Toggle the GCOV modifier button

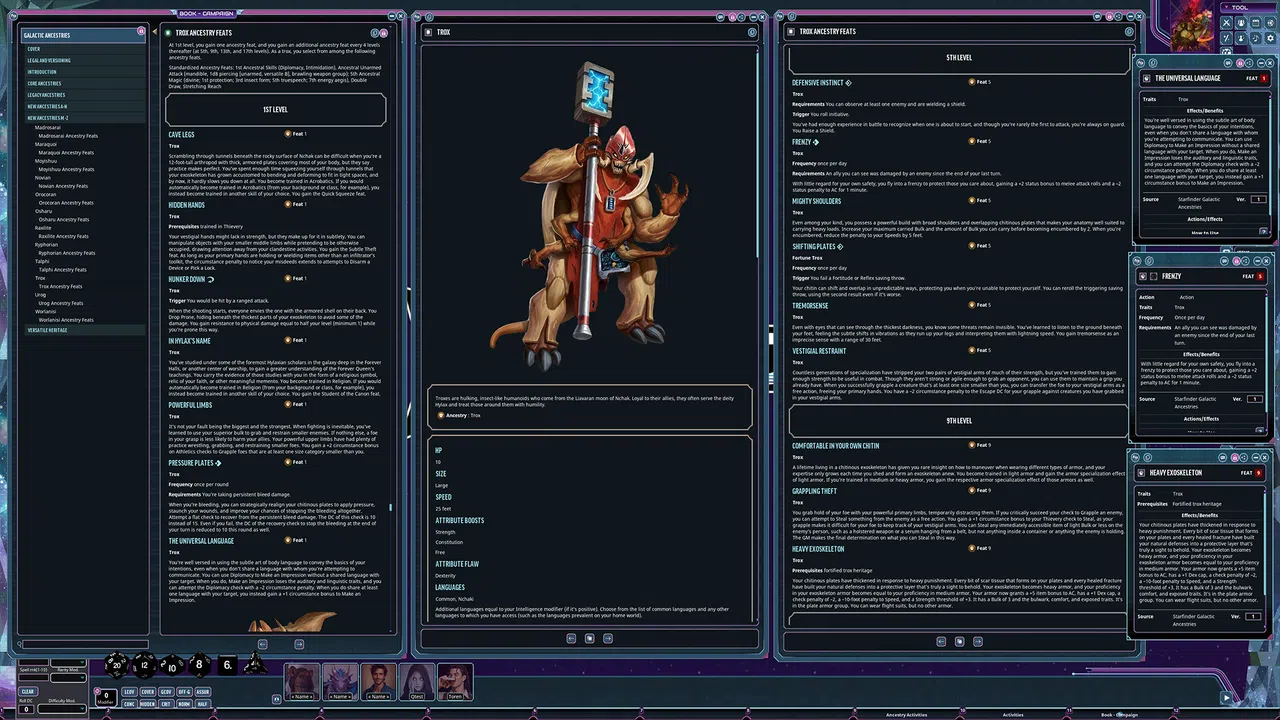[x=166, y=691]
